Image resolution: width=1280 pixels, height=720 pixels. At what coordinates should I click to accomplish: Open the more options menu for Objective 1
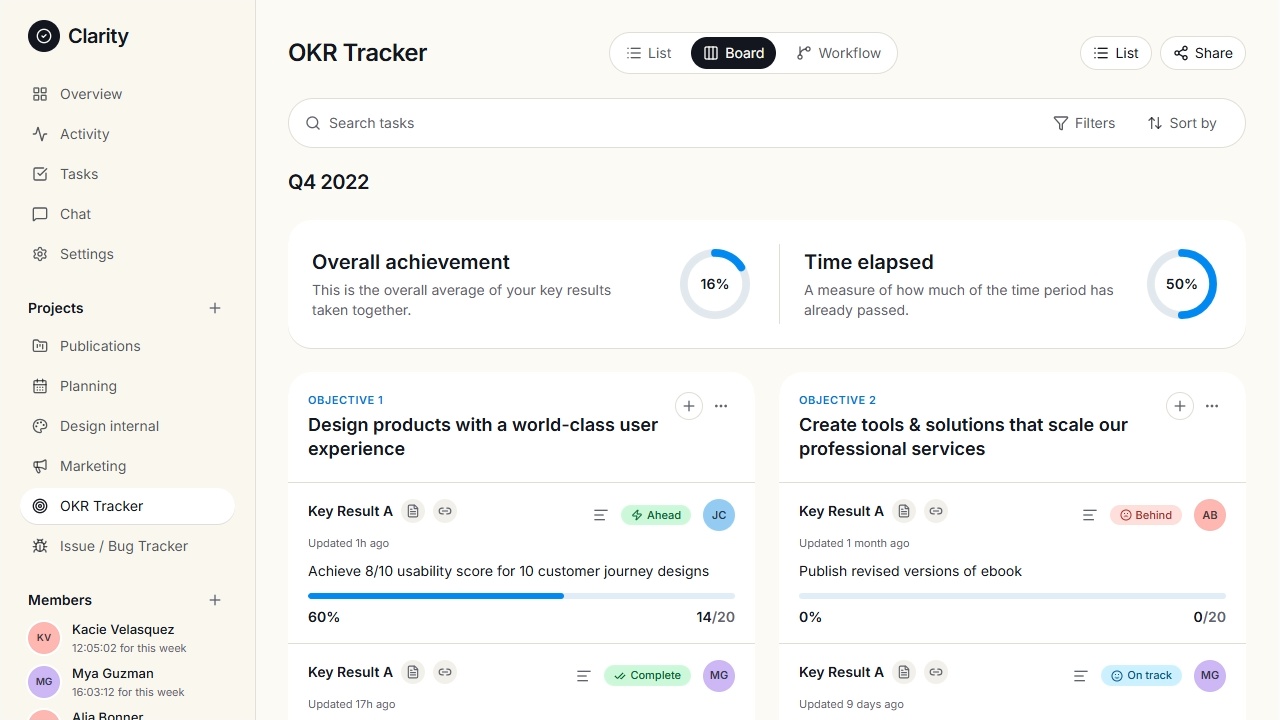click(721, 406)
